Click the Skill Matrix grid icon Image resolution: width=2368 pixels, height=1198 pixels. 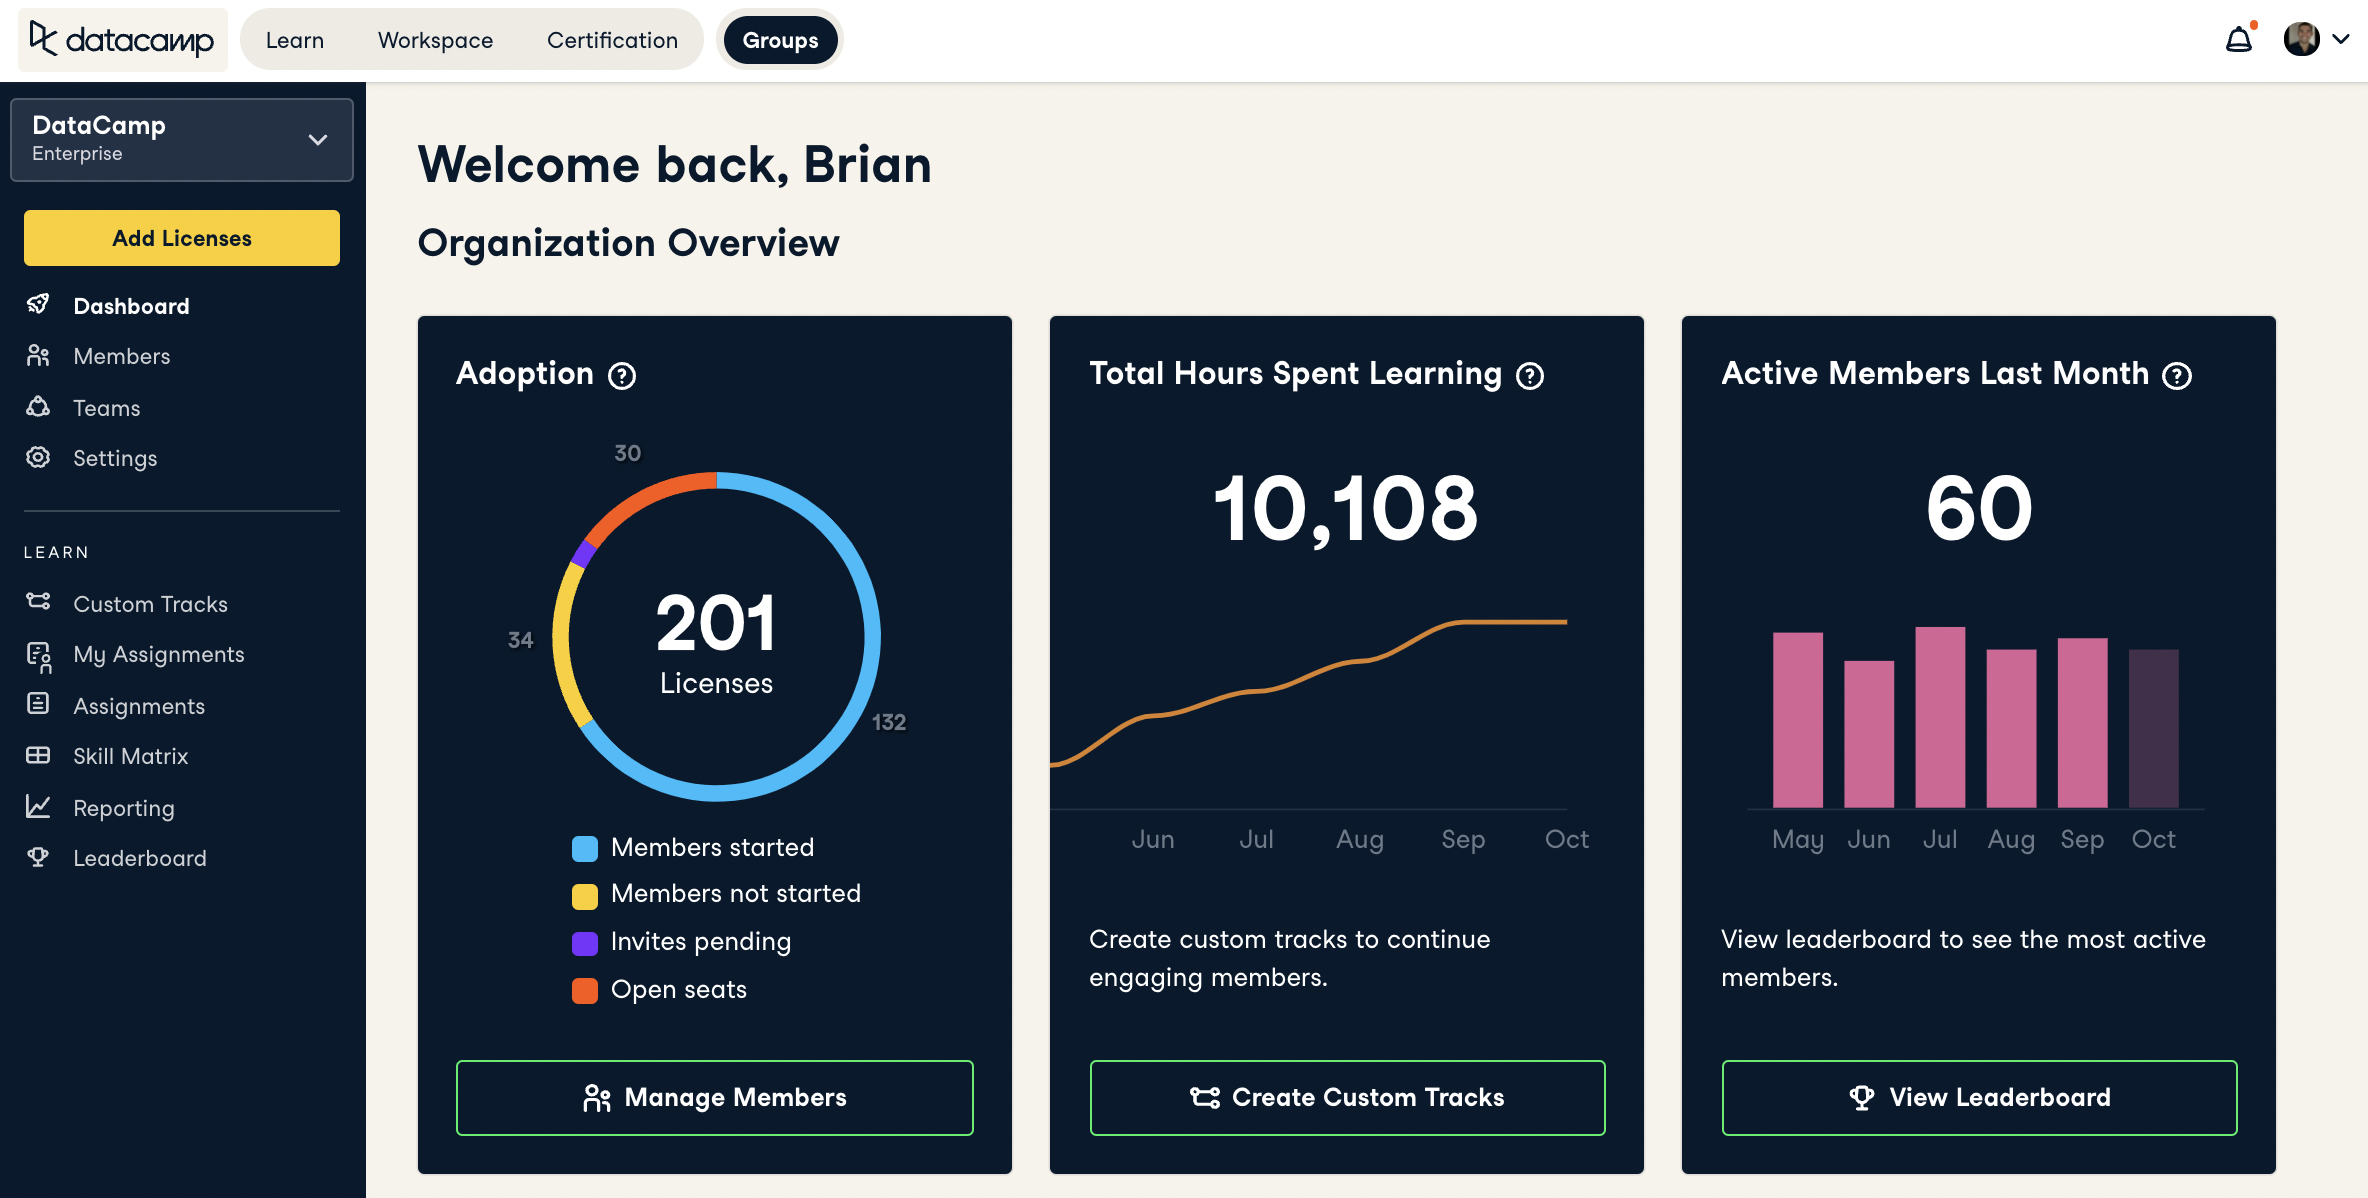coord(38,755)
